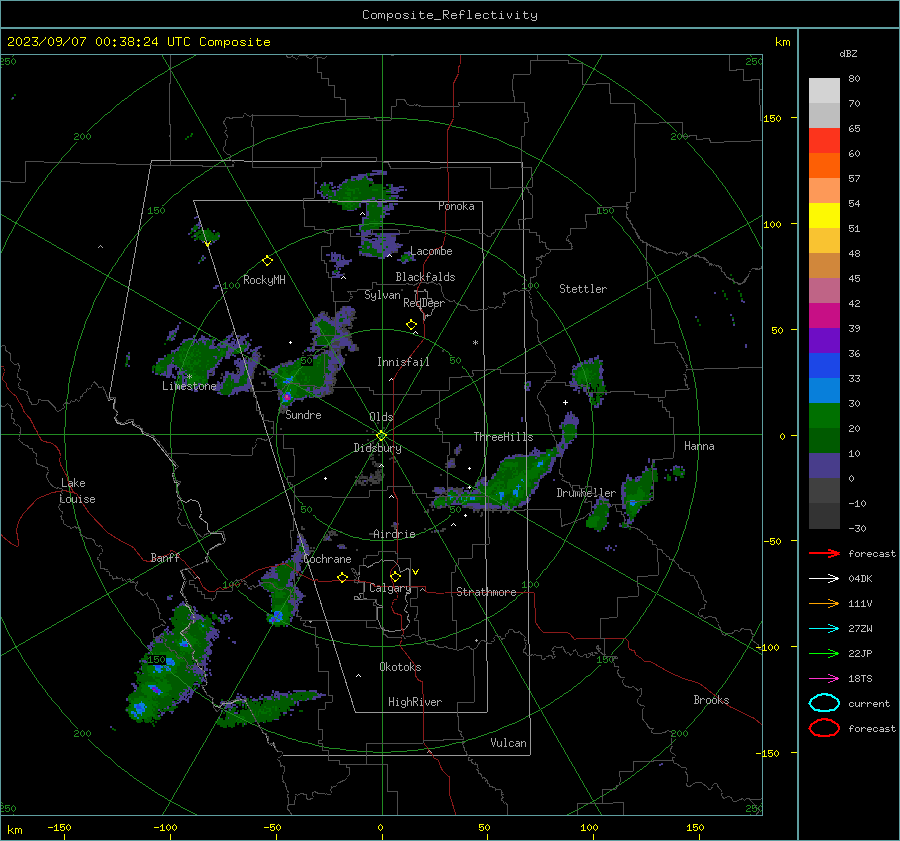Image resolution: width=900 pixels, height=841 pixels.
Task: Click the green 22JP arrow icon
Action: point(824,653)
